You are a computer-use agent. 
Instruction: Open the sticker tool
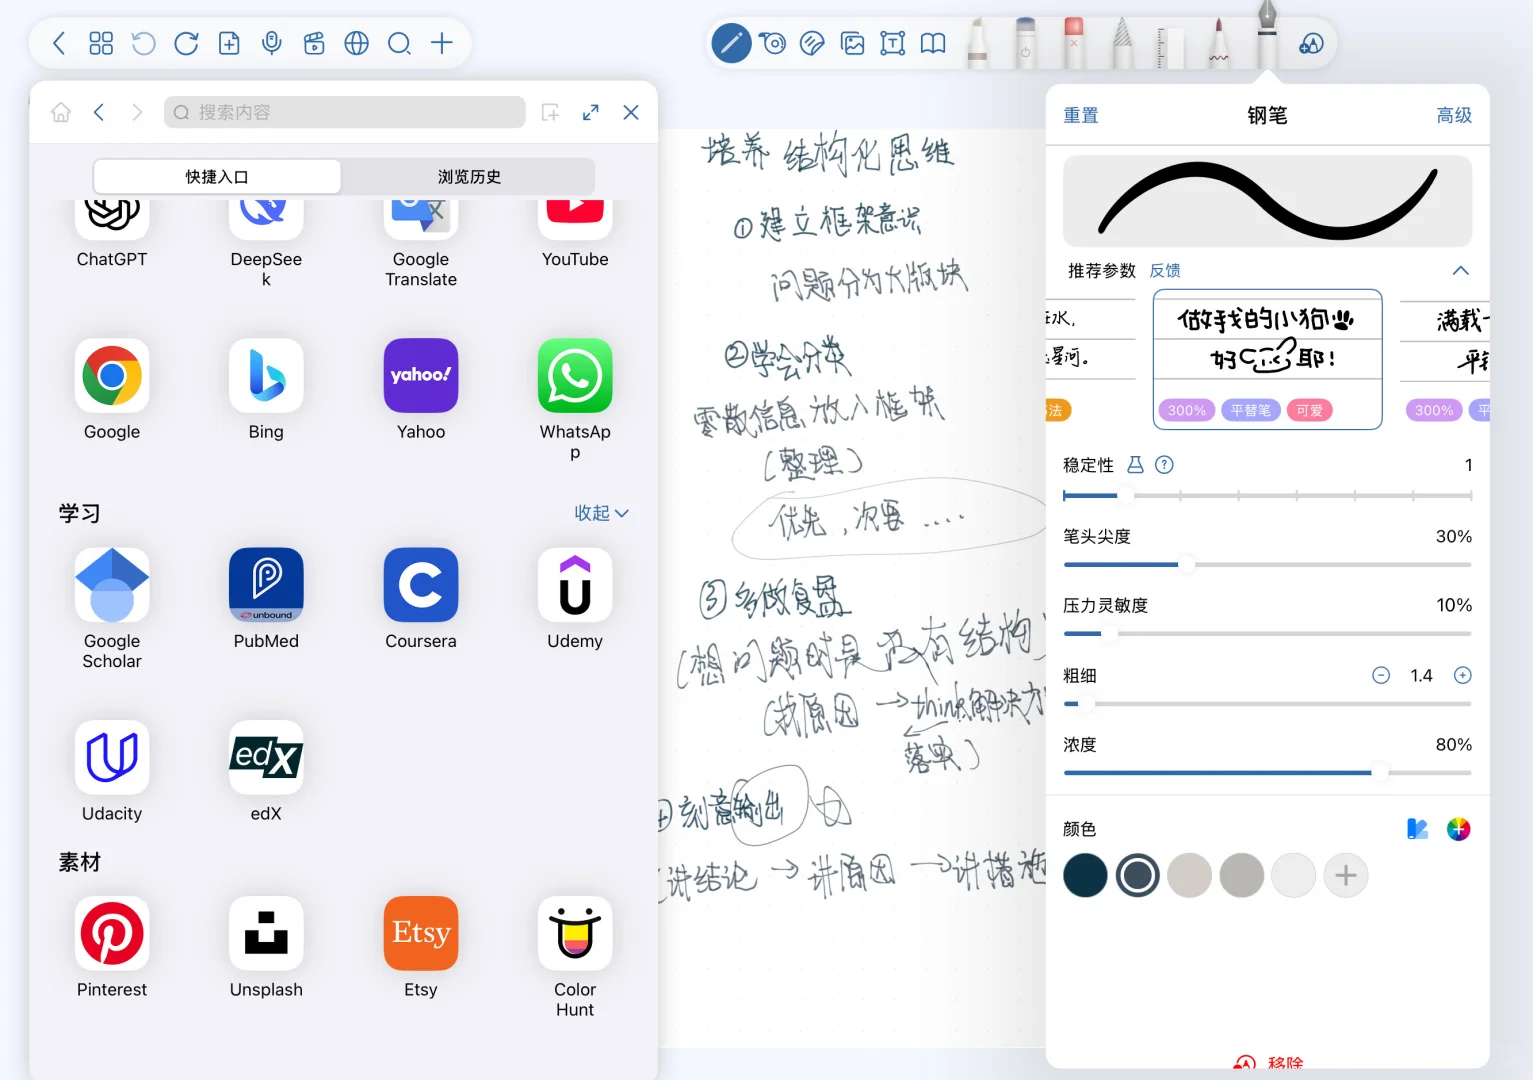[812, 43]
